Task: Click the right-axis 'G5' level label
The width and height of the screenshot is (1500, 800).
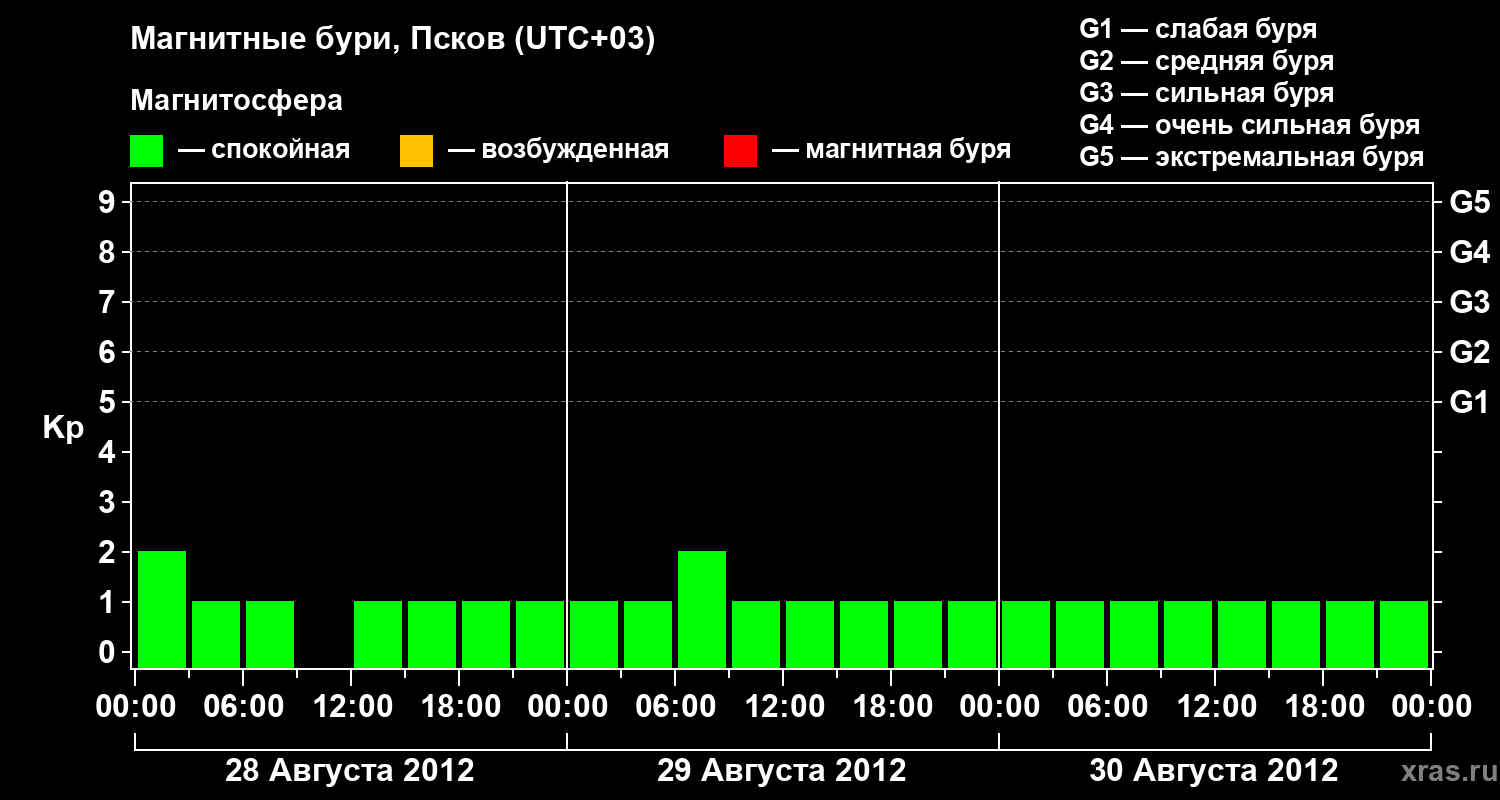Action: click(1470, 202)
